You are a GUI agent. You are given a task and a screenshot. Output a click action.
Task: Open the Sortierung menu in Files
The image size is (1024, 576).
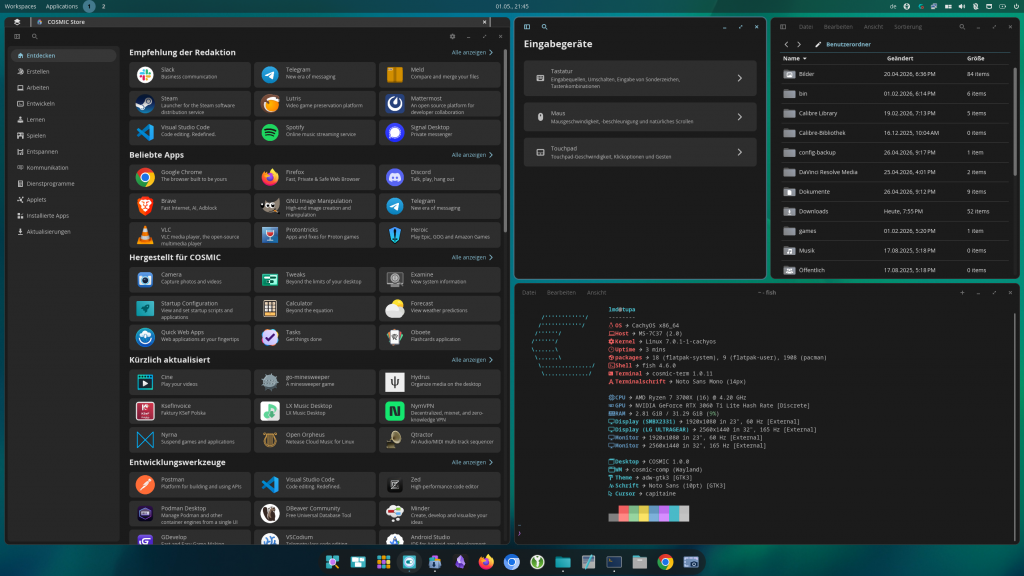point(908,27)
